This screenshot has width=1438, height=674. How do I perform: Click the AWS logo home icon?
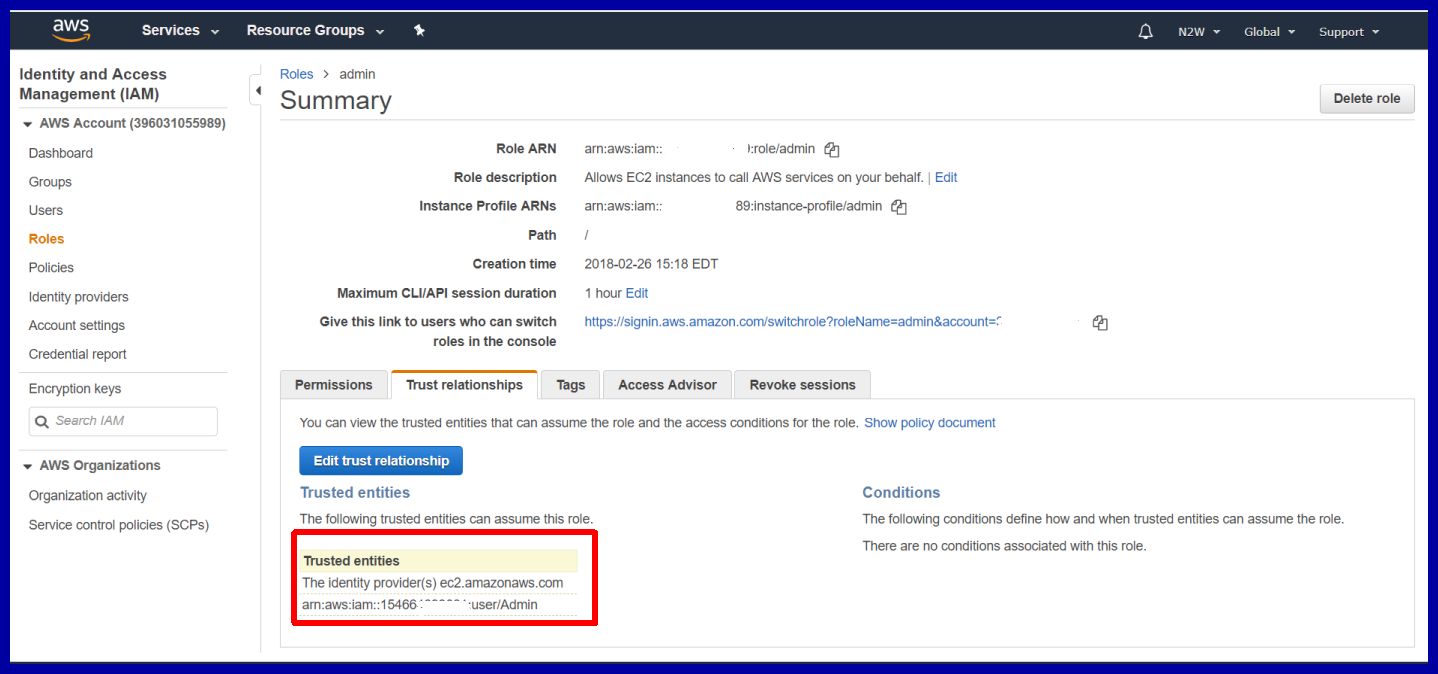pos(71,31)
